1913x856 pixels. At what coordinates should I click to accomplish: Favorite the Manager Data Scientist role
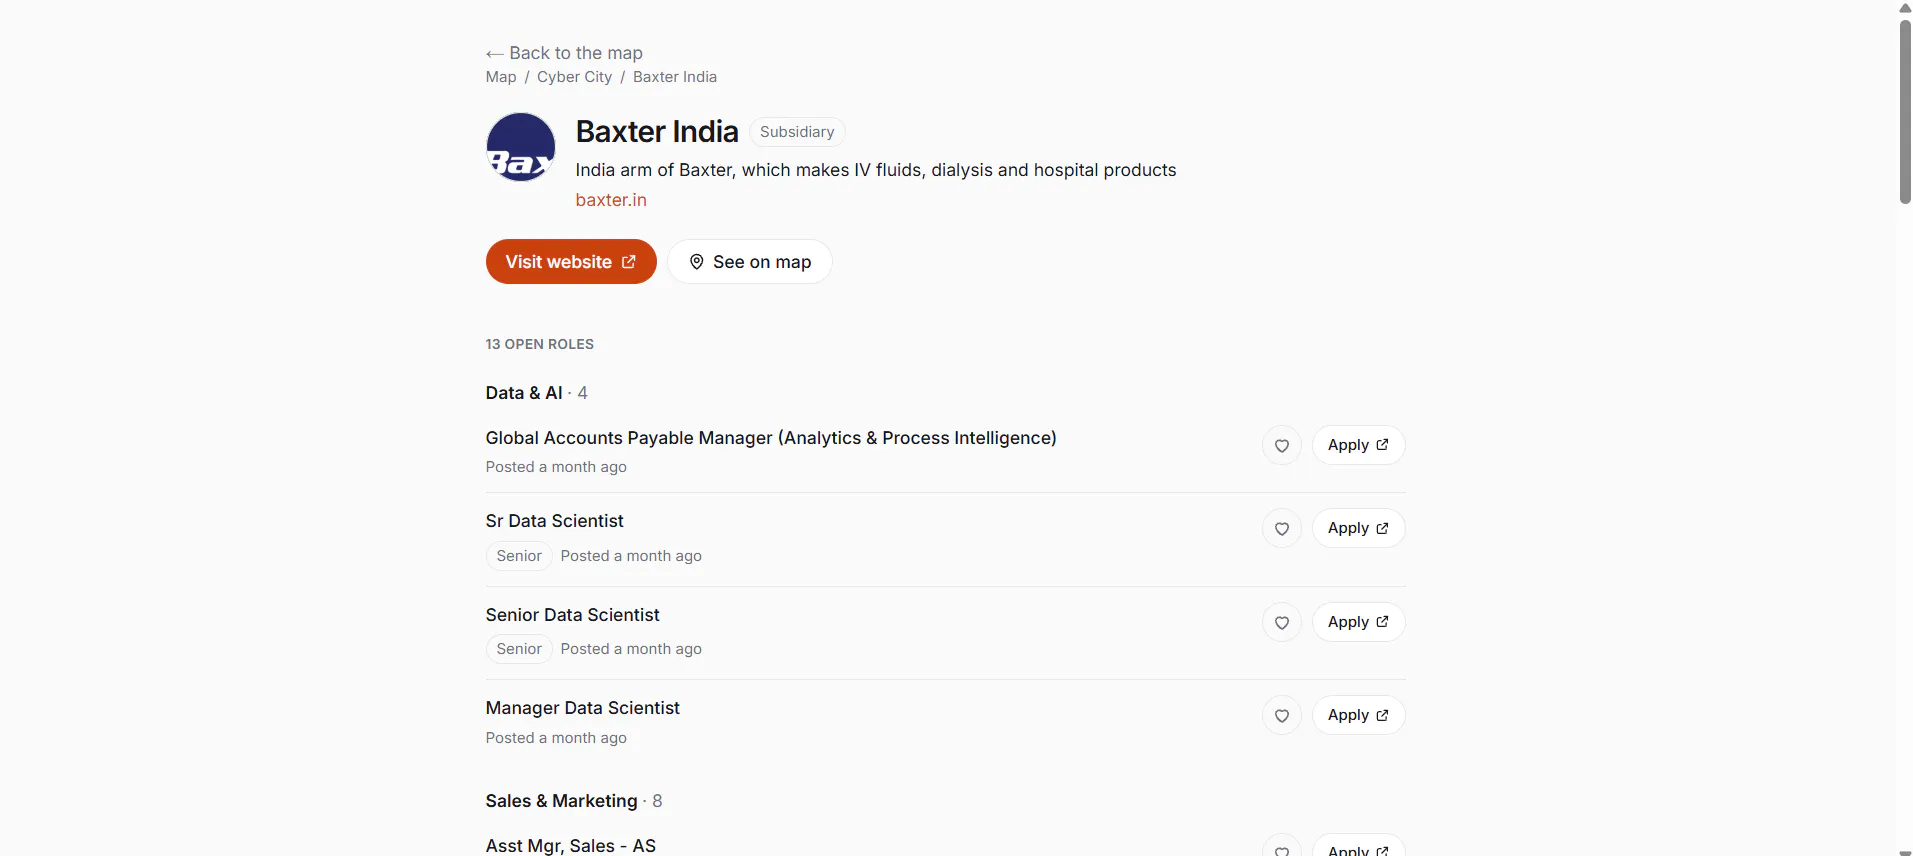point(1282,716)
